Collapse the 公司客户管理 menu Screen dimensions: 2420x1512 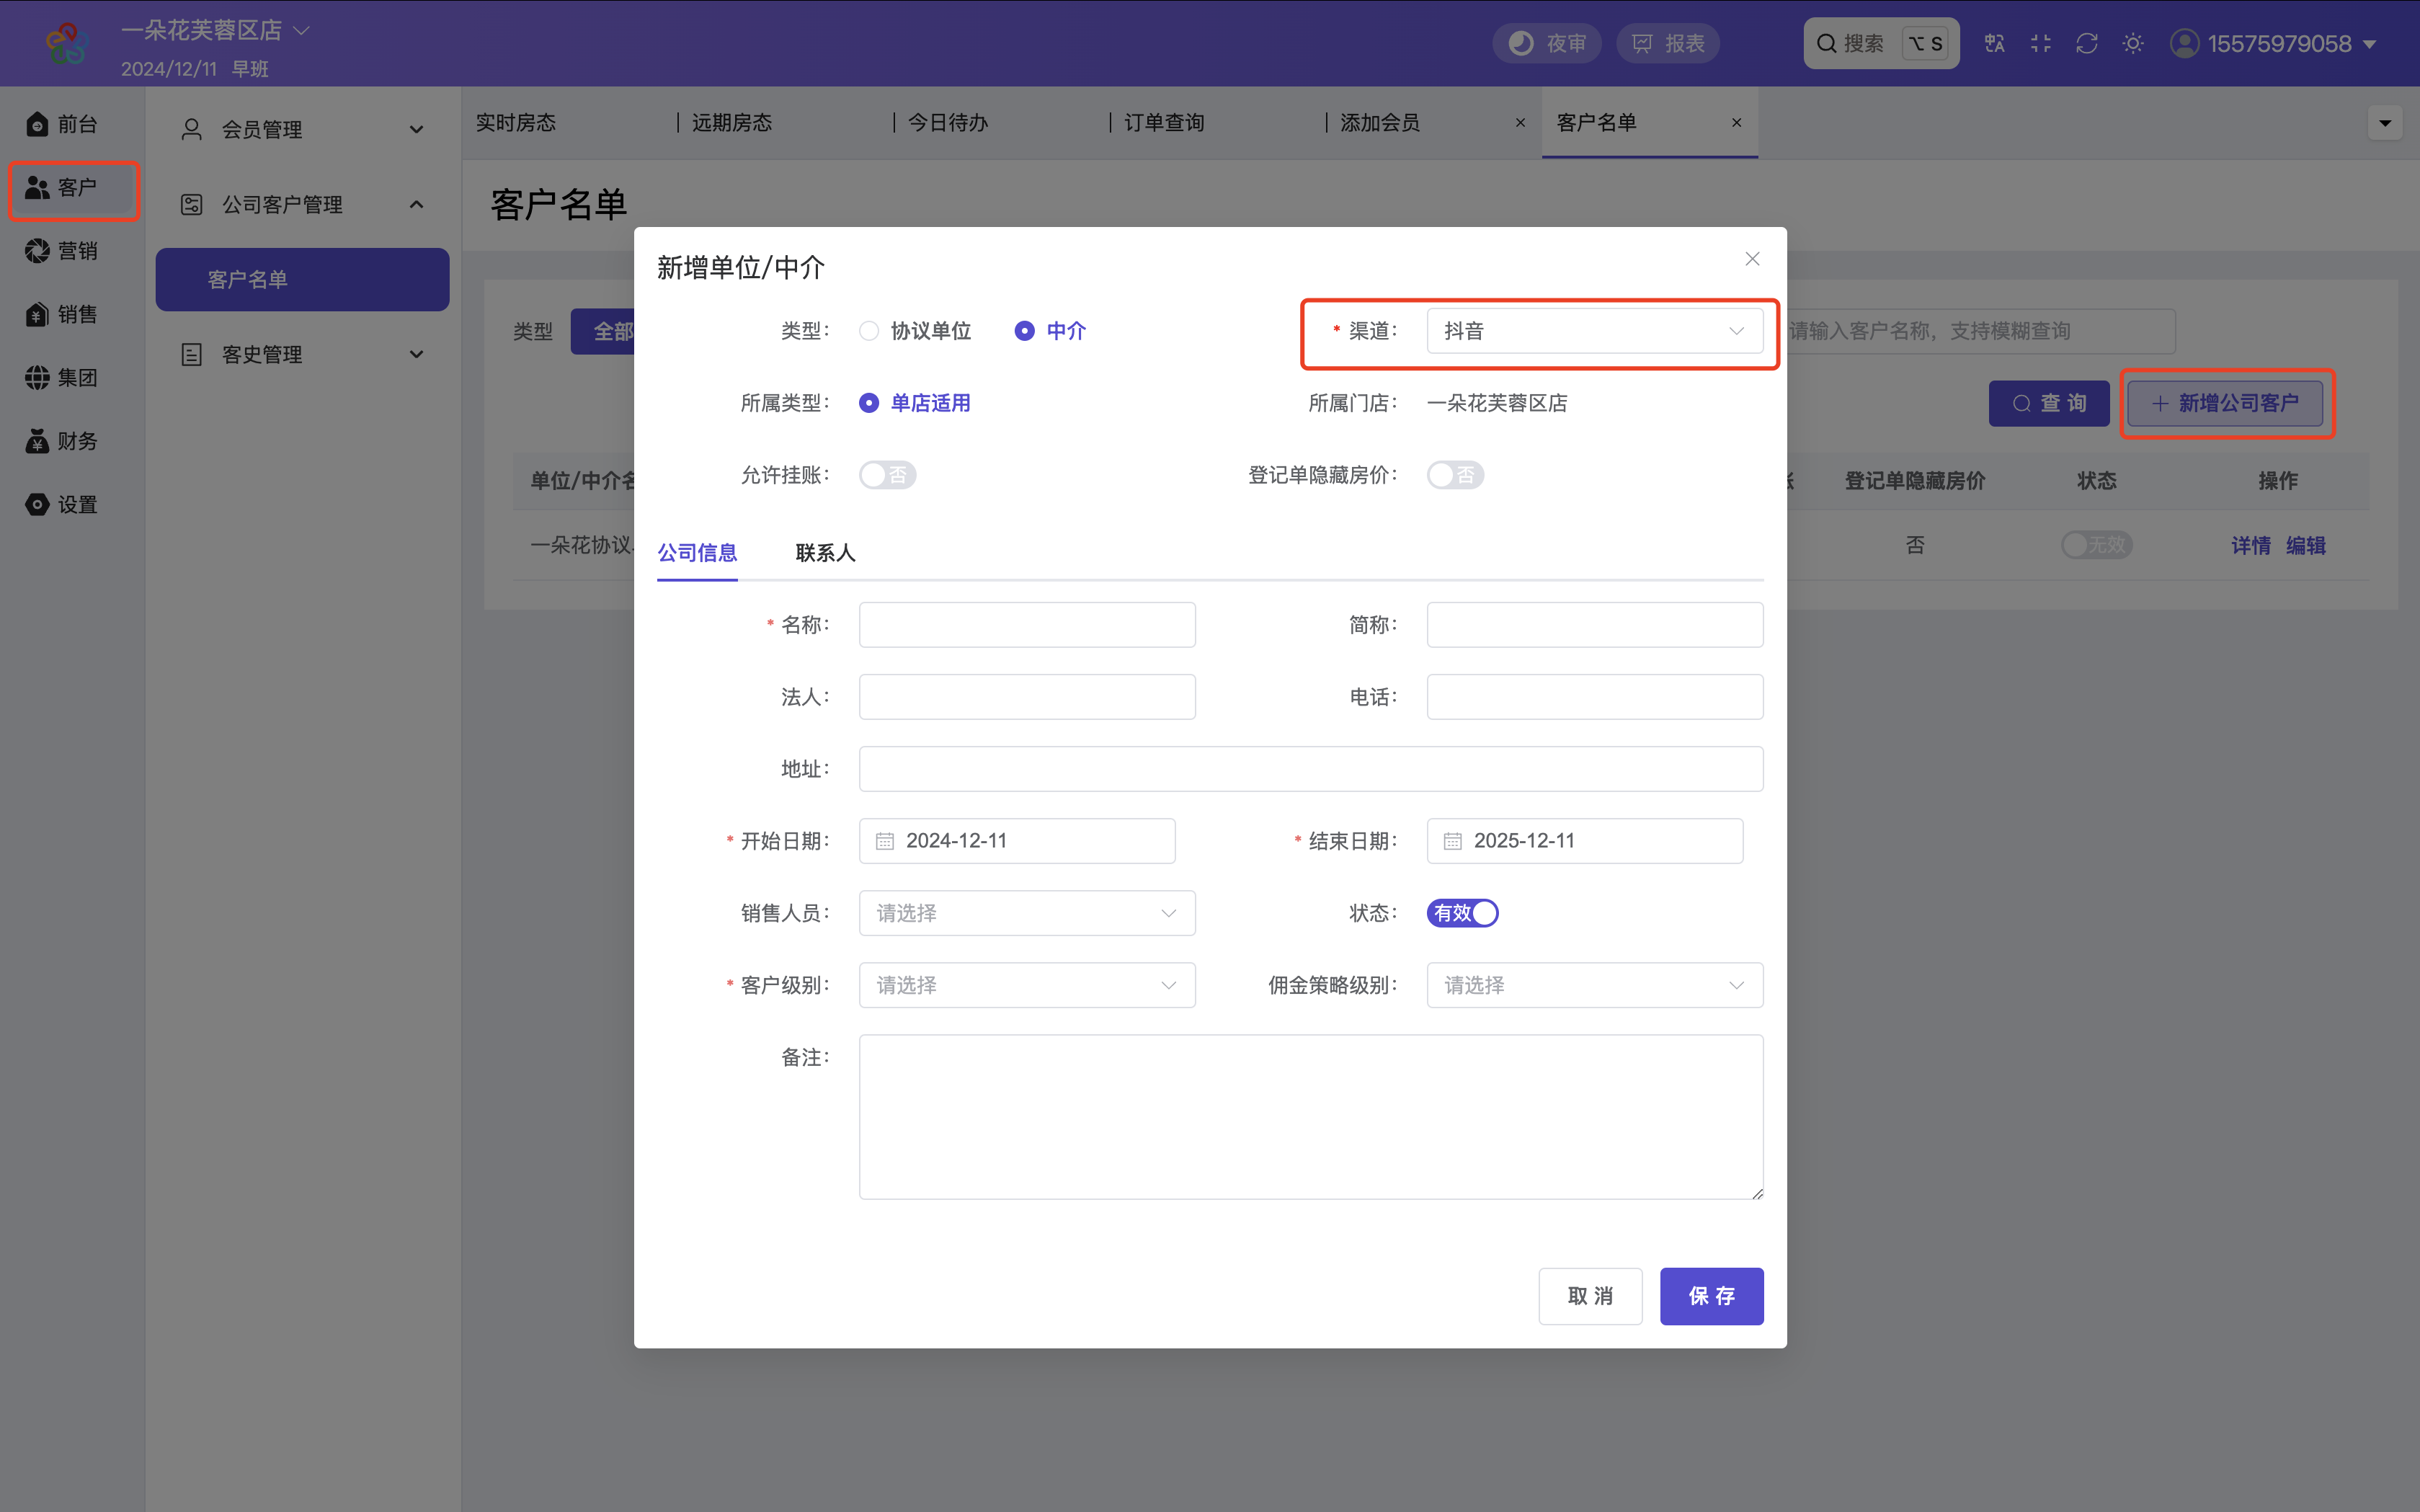(302, 205)
